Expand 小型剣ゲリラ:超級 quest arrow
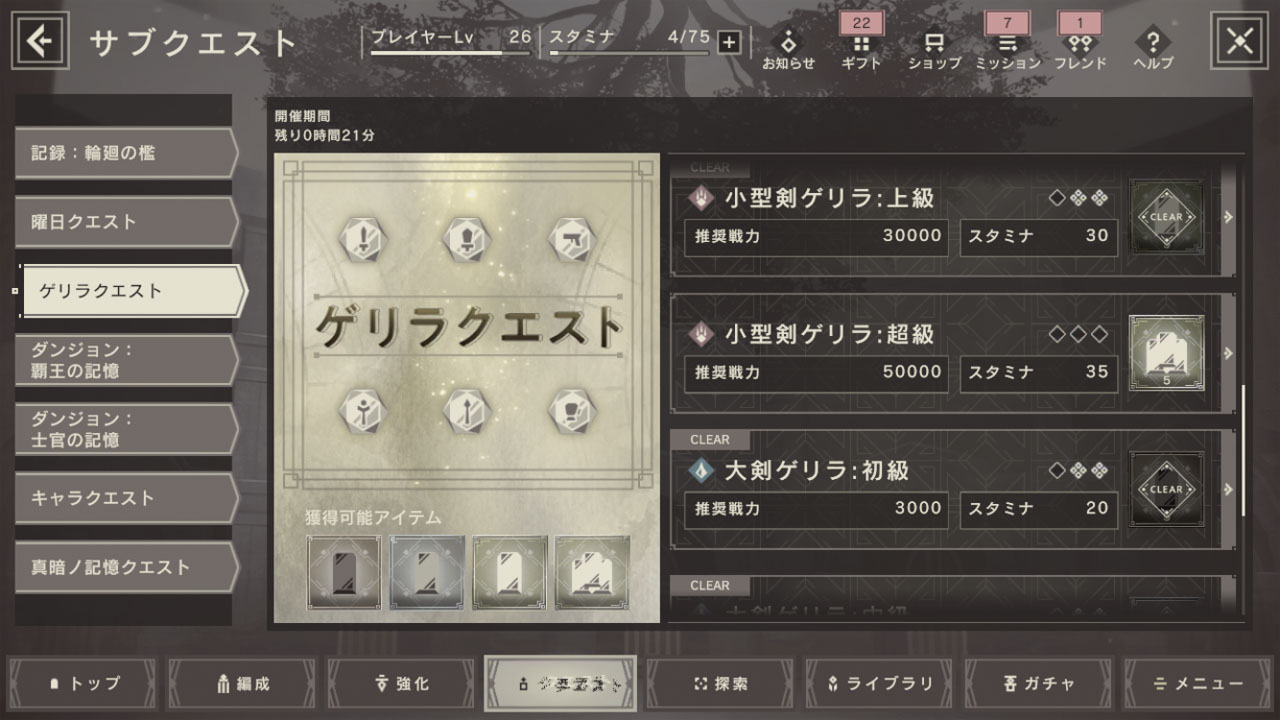The height and width of the screenshot is (720, 1280). 1228,353
